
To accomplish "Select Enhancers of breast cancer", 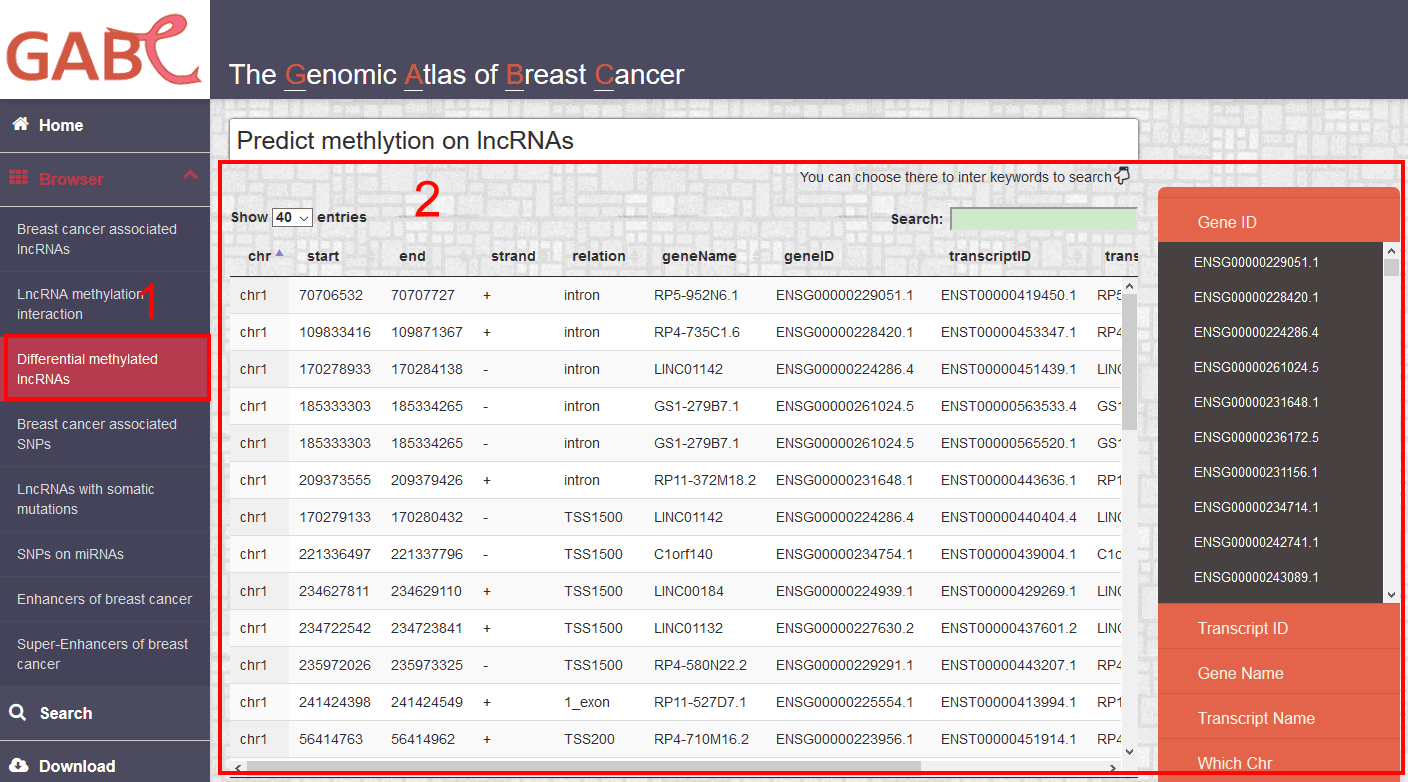I will coord(105,599).
